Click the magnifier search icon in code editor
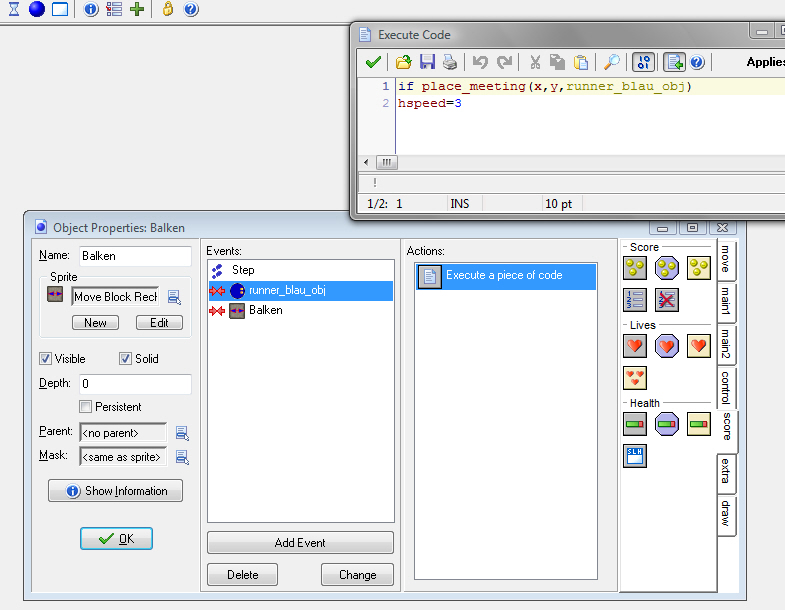785x610 pixels. pyautogui.click(x=611, y=62)
